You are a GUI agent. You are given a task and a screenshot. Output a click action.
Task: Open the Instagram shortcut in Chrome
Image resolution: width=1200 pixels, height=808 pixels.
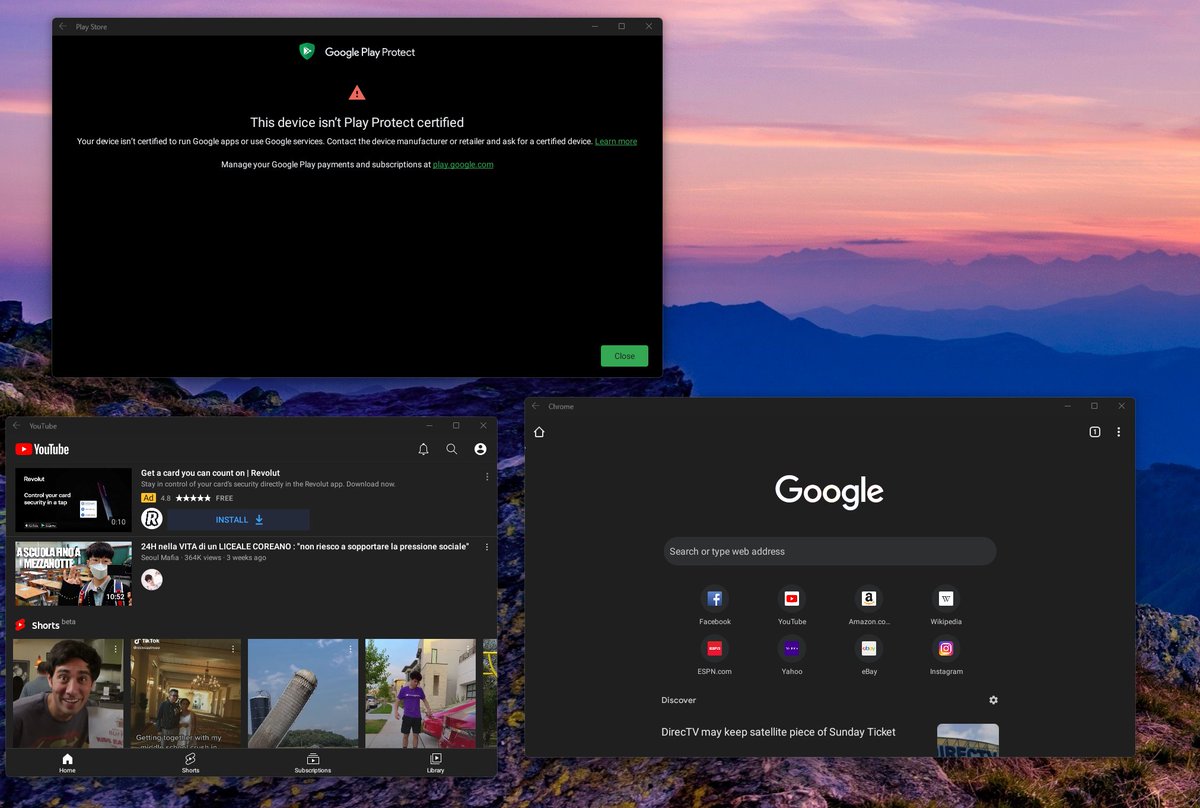coord(946,655)
